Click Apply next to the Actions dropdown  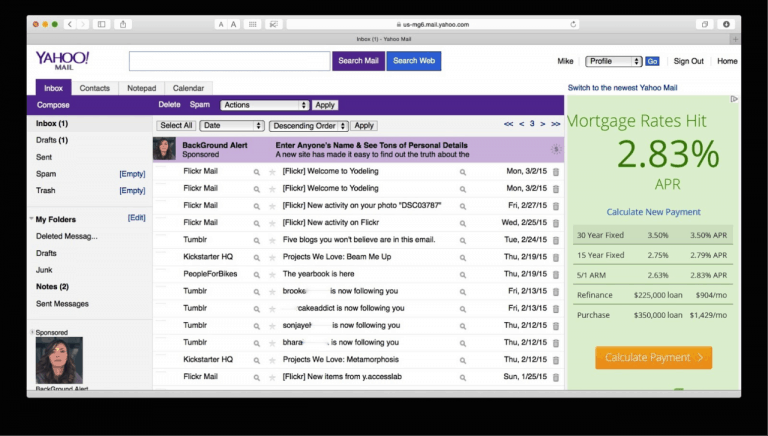pos(325,105)
